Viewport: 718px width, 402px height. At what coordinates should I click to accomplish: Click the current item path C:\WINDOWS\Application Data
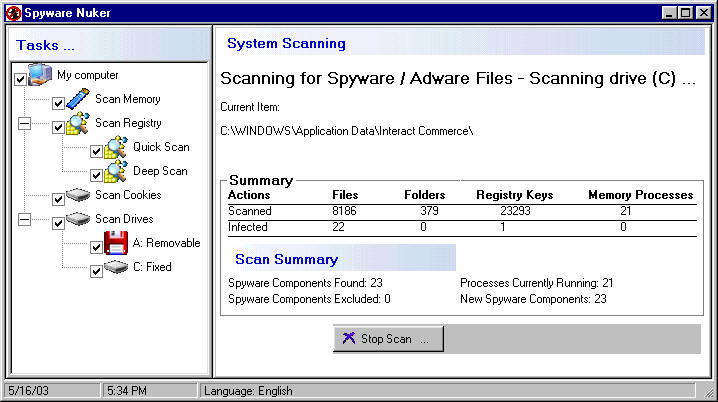(347, 131)
